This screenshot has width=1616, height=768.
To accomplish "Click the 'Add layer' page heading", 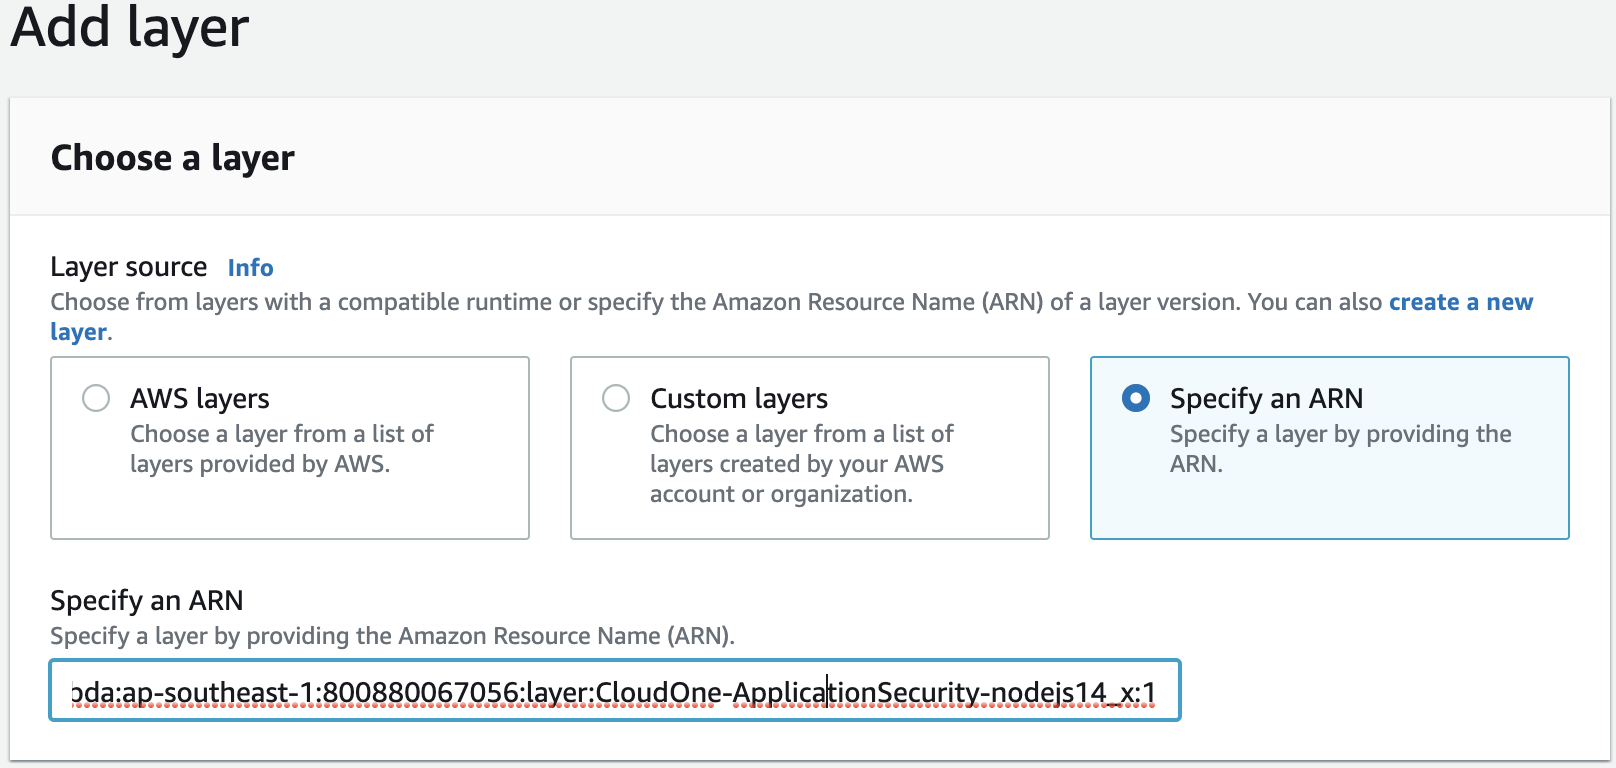I will coord(130,27).
